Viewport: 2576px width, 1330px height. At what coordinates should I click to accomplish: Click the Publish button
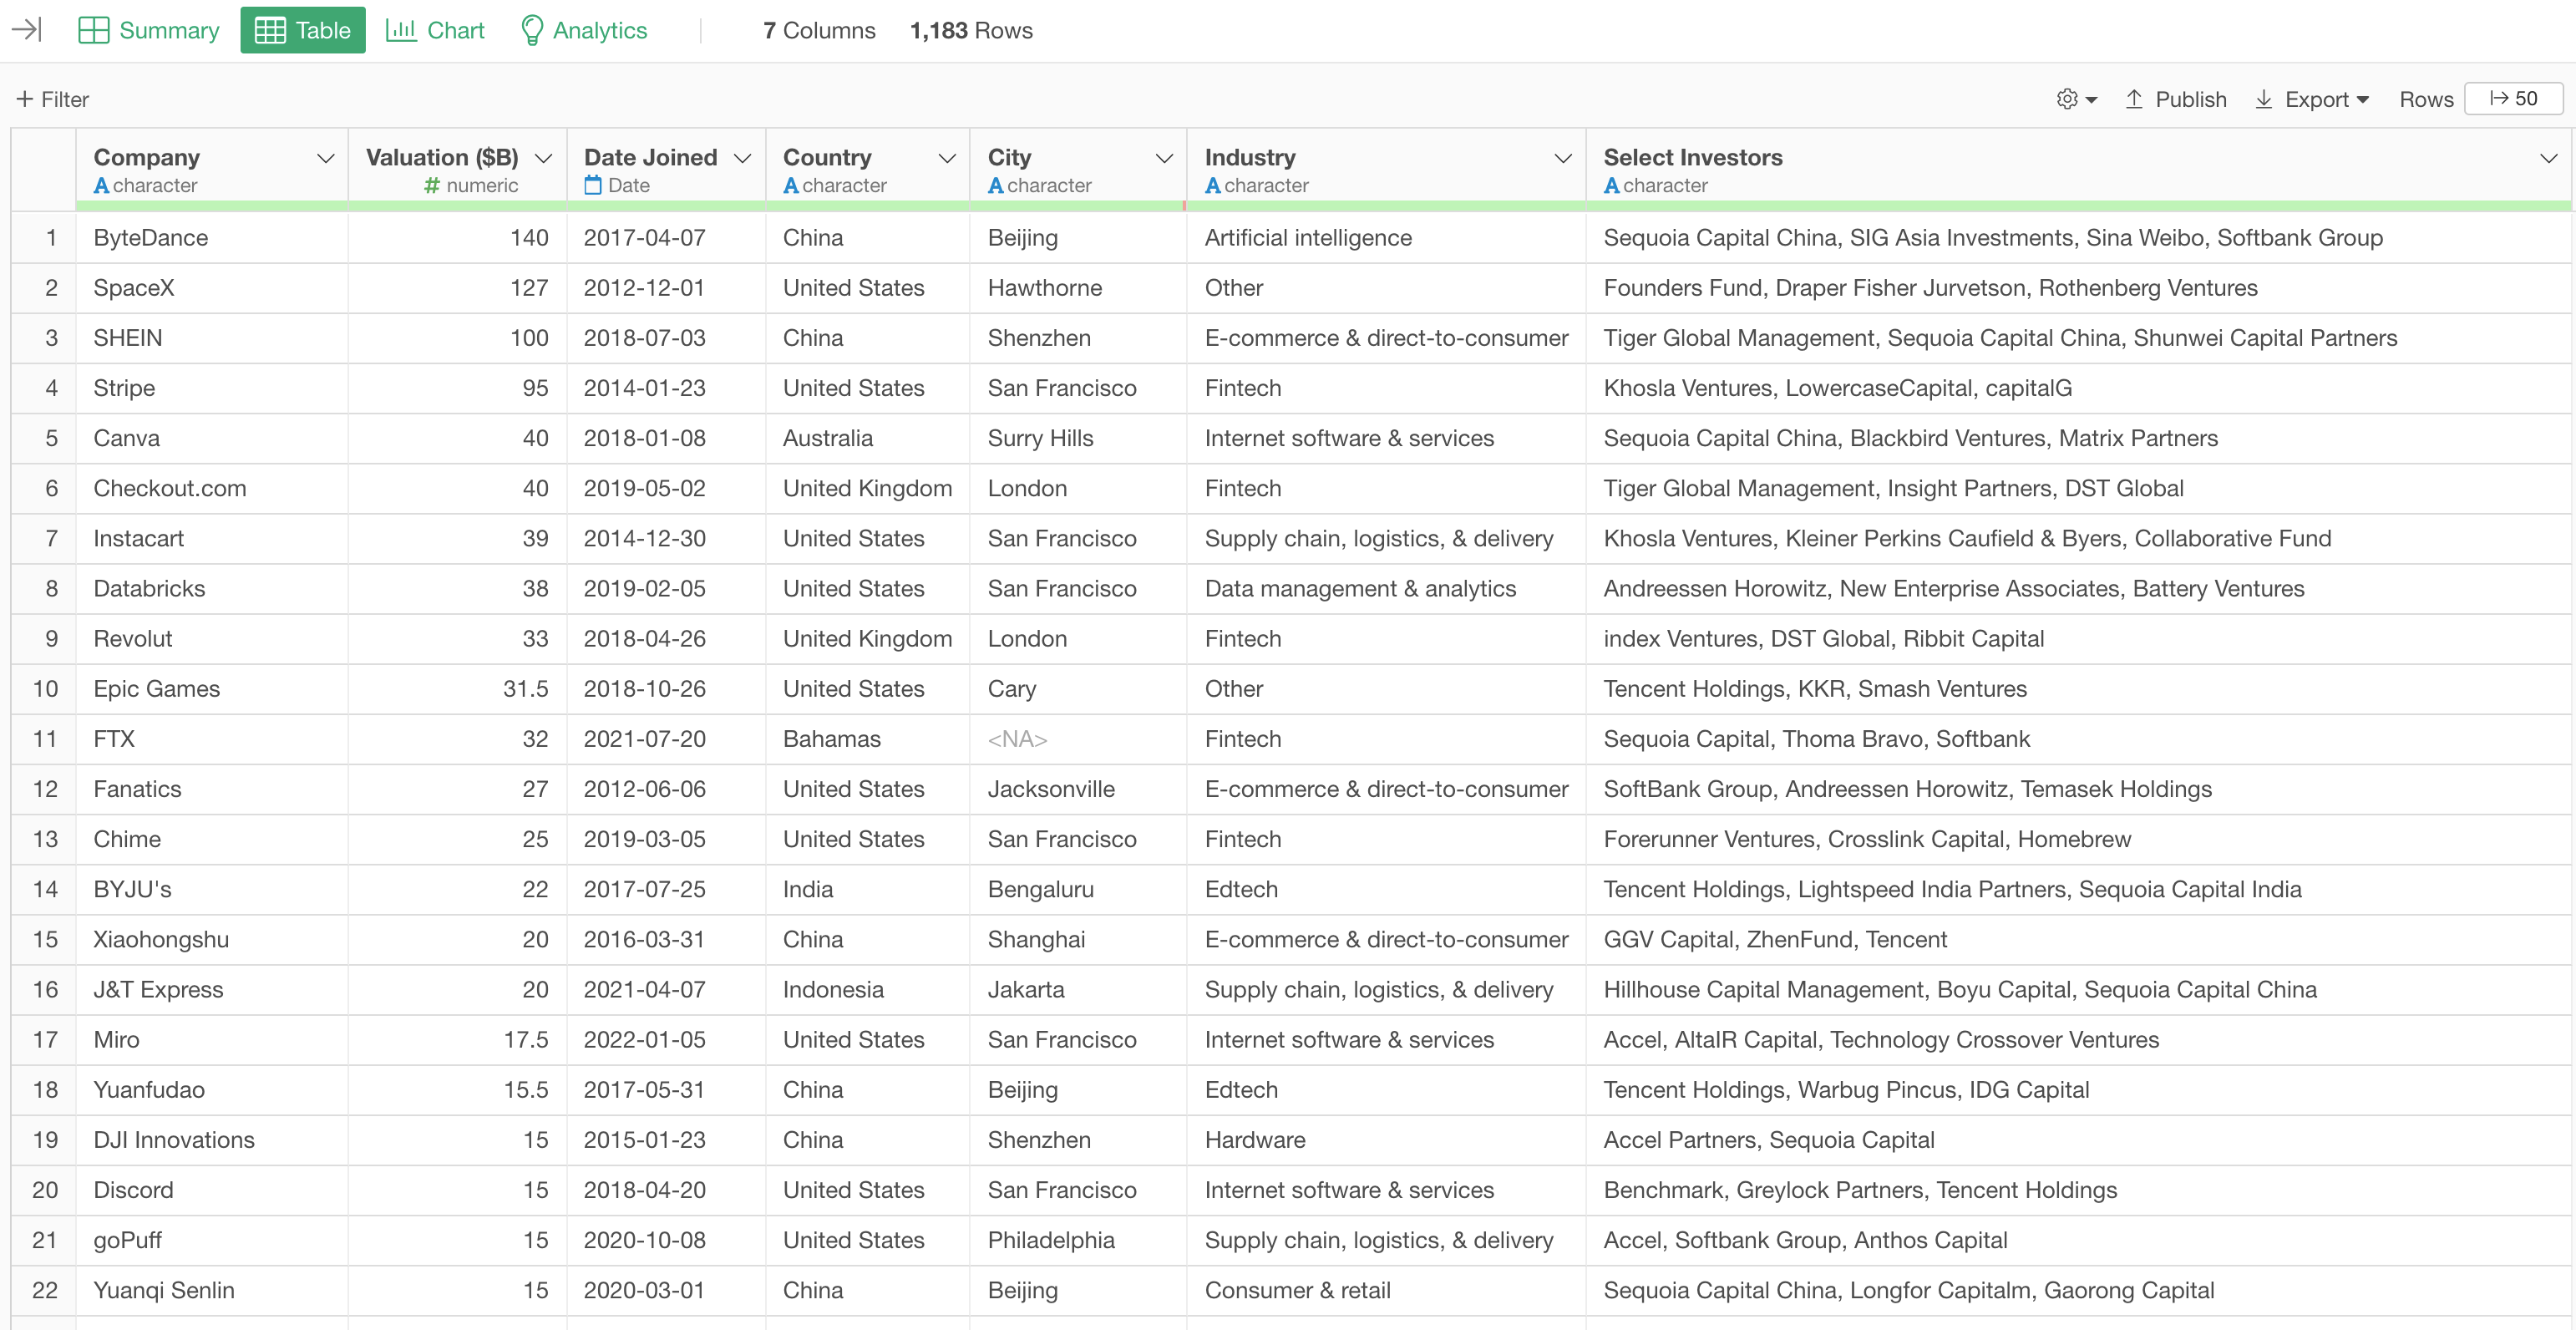pyautogui.click(x=2176, y=99)
